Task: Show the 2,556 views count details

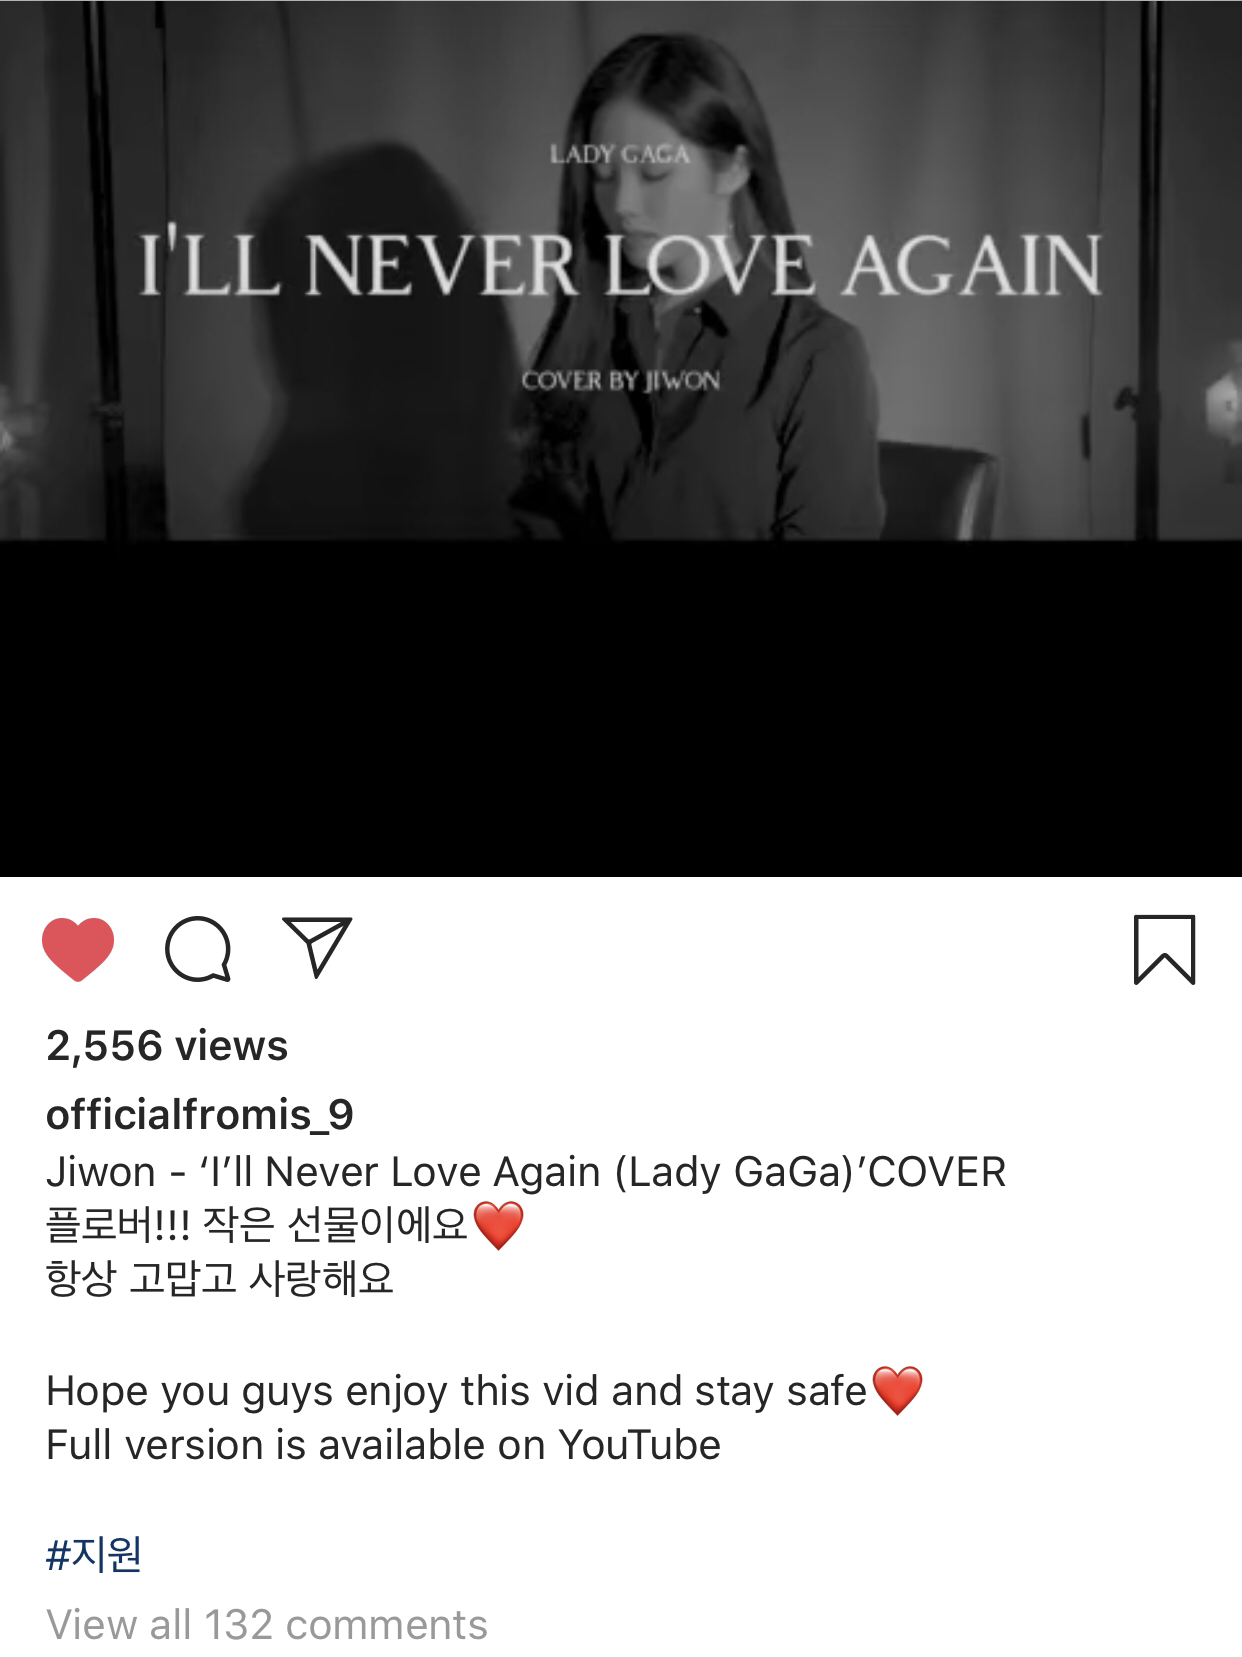Action: pyautogui.click(x=167, y=1046)
